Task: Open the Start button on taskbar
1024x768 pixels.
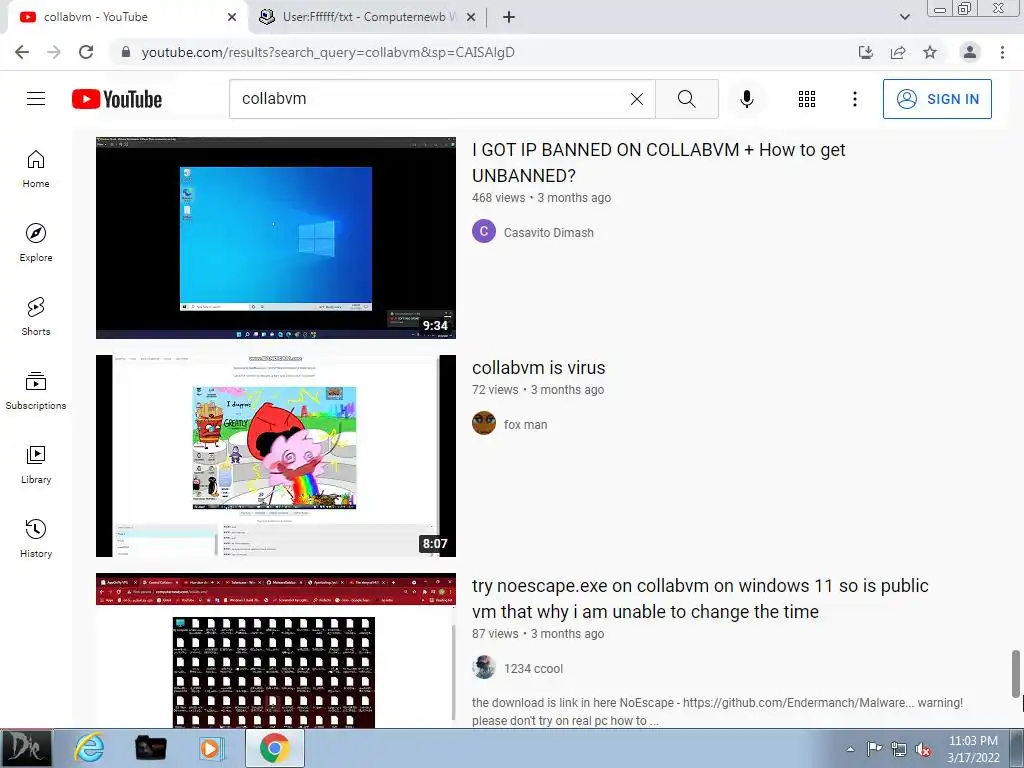Action: [x=26, y=748]
